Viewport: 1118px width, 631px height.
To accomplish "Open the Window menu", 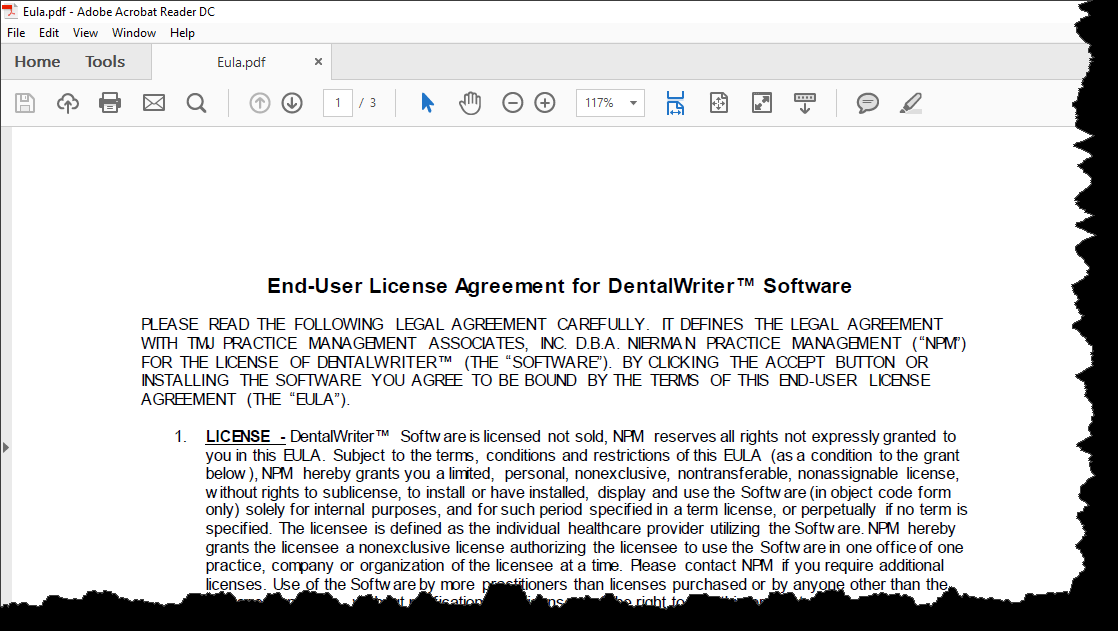I will [x=133, y=33].
